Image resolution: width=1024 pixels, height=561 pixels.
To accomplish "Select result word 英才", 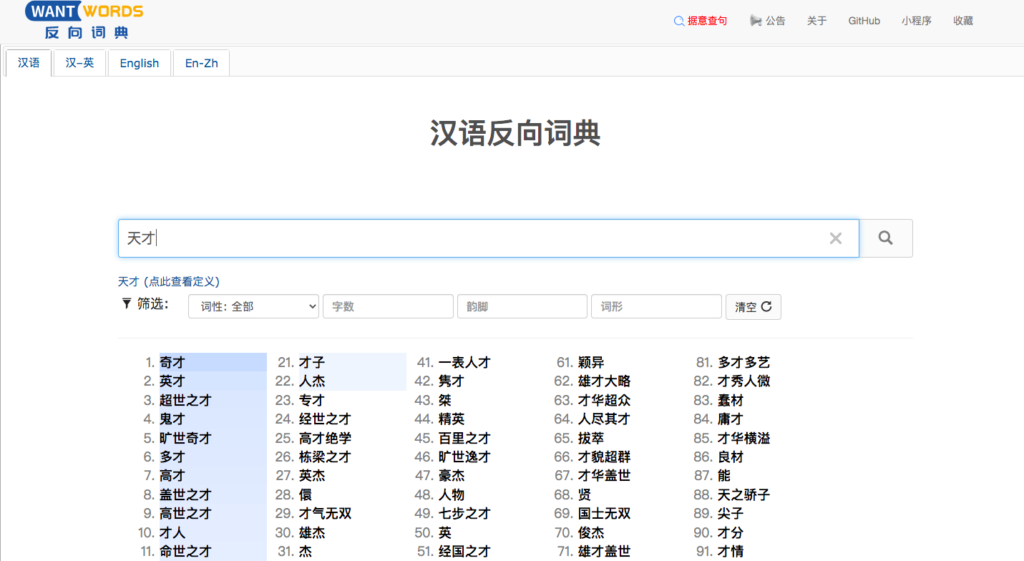I will click(x=172, y=381).
